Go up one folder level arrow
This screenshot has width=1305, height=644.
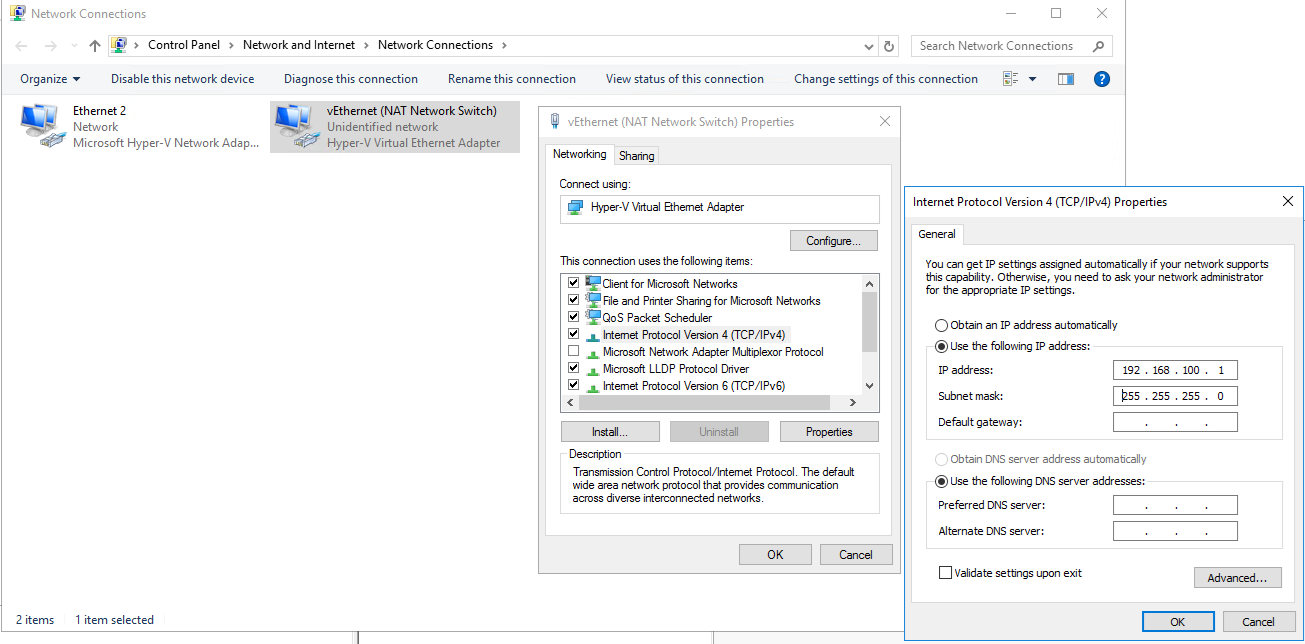[95, 46]
